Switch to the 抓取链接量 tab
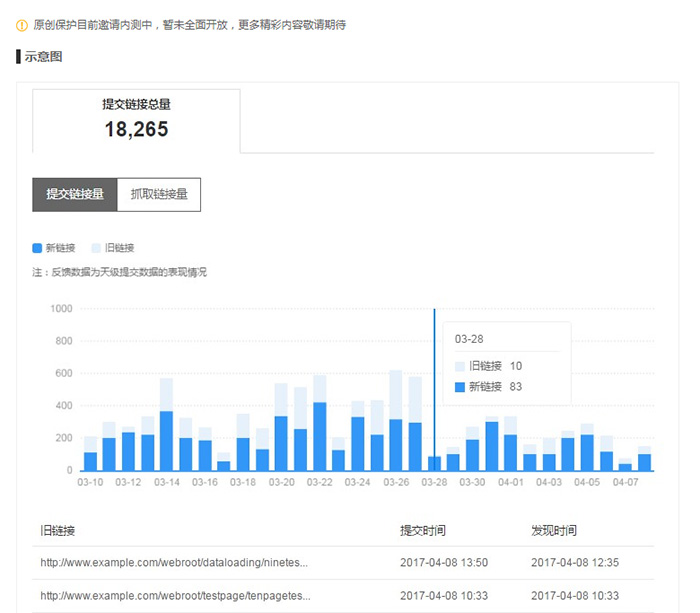This screenshot has height=613, width=700. click(x=159, y=194)
